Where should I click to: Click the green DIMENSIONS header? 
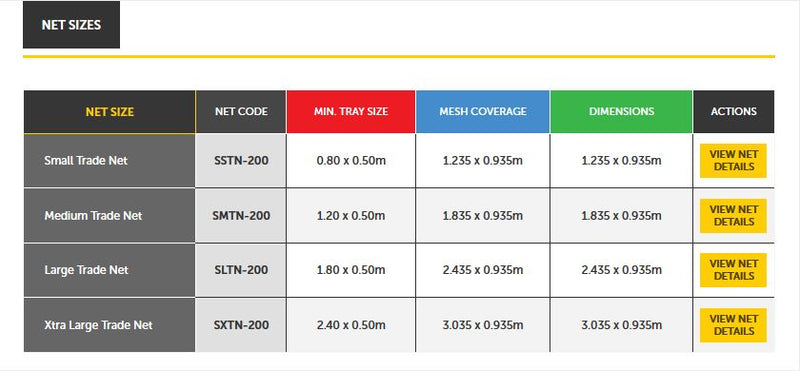point(621,112)
